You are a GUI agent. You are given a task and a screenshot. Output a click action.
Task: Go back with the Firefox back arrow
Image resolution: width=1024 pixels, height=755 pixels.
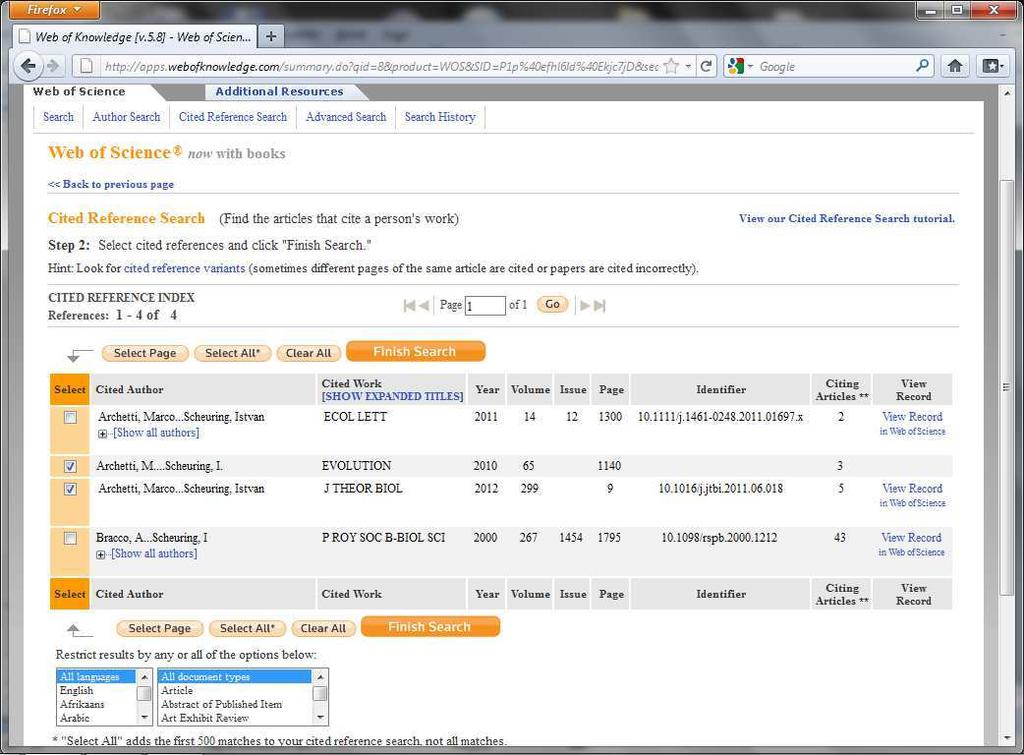(x=28, y=66)
